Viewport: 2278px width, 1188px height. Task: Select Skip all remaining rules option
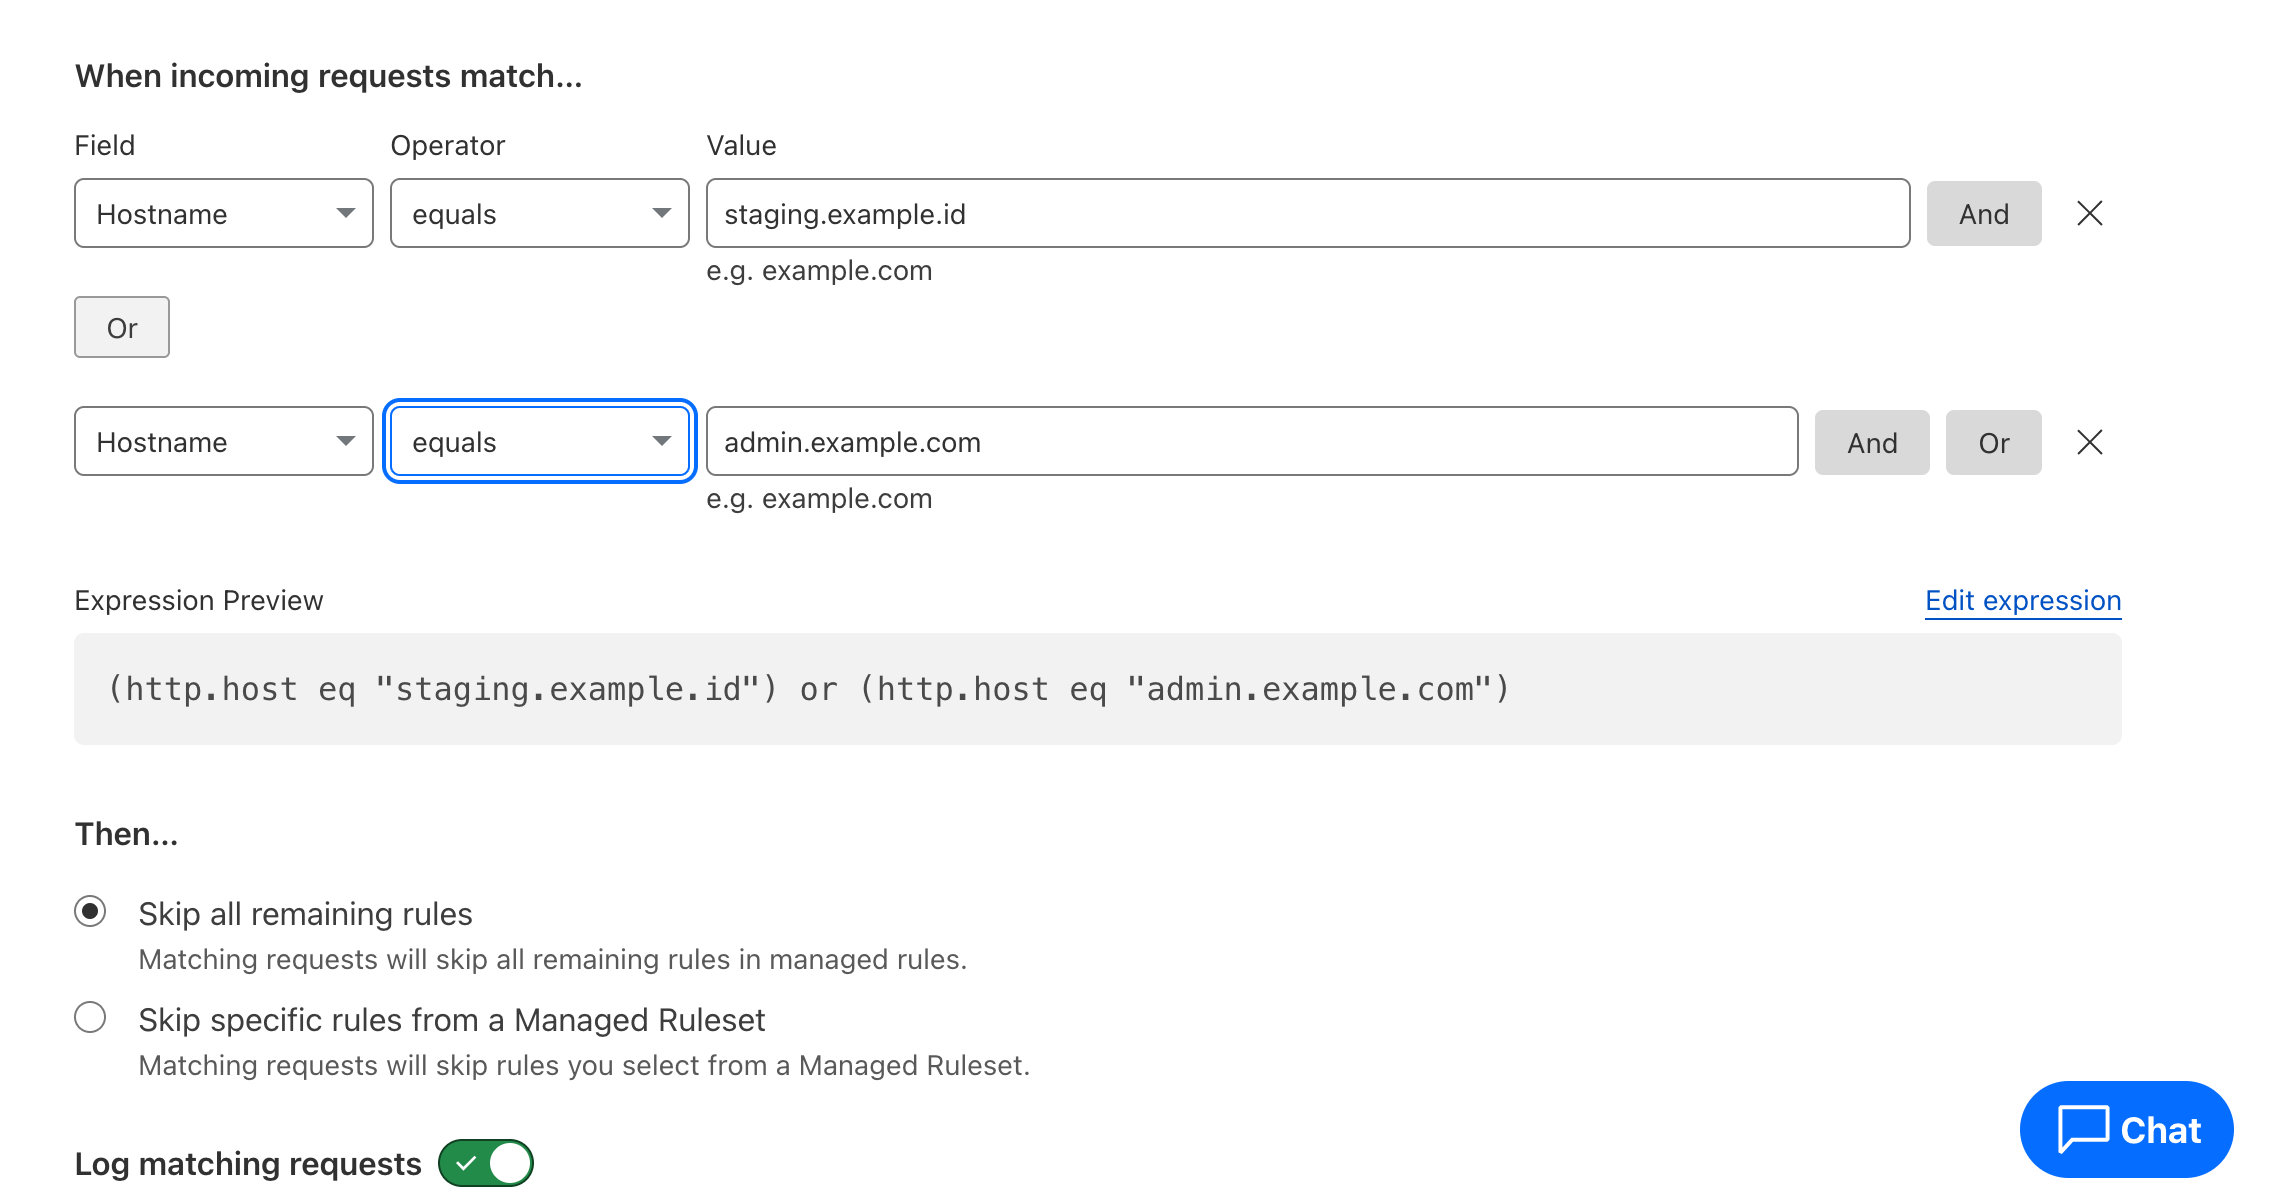coord(90,912)
